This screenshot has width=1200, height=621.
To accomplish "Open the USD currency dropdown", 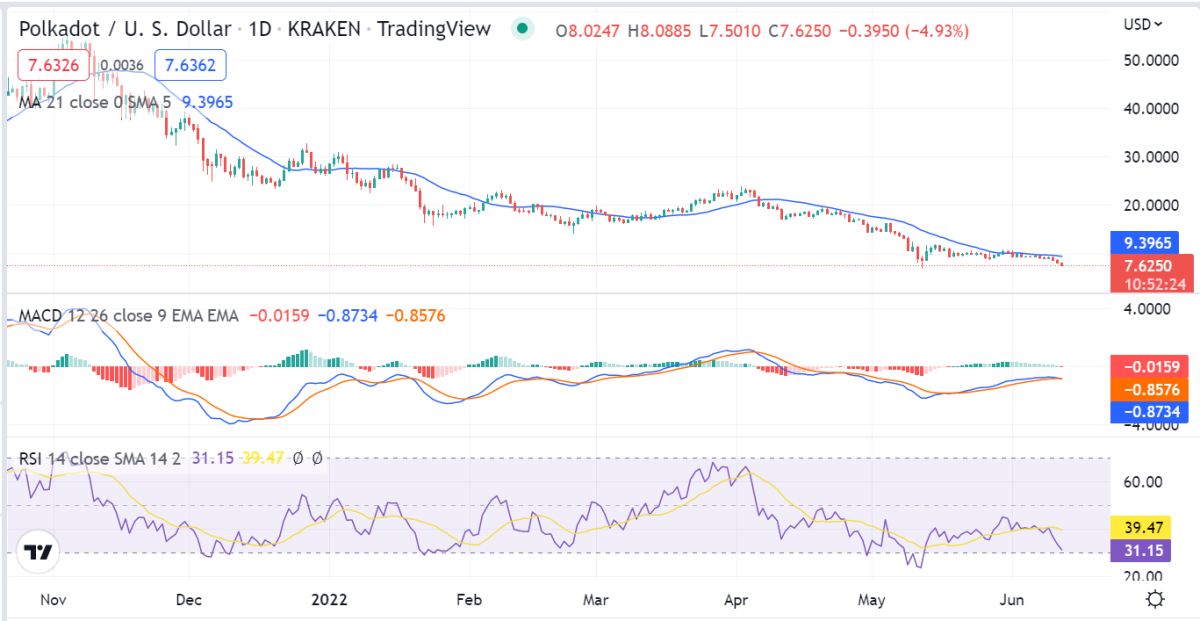I will click(x=1143, y=23).
